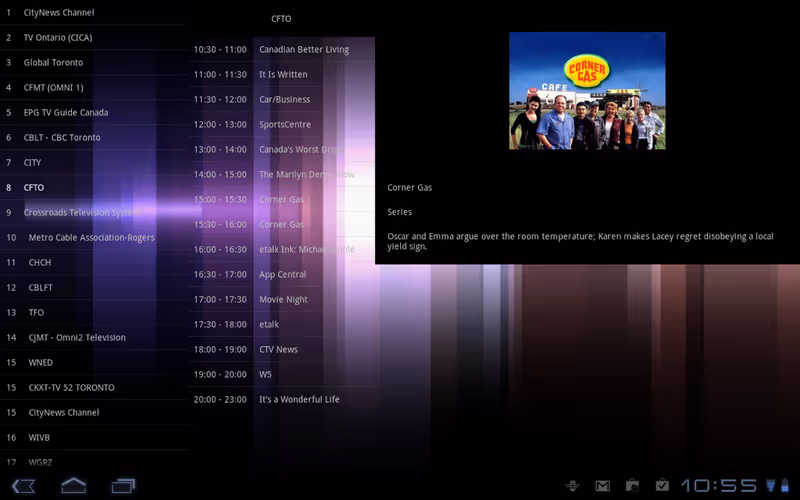Tap the Series label in details panel
Image resolution: width=800 pixels, height=500 pixels.
click(399, 212)
